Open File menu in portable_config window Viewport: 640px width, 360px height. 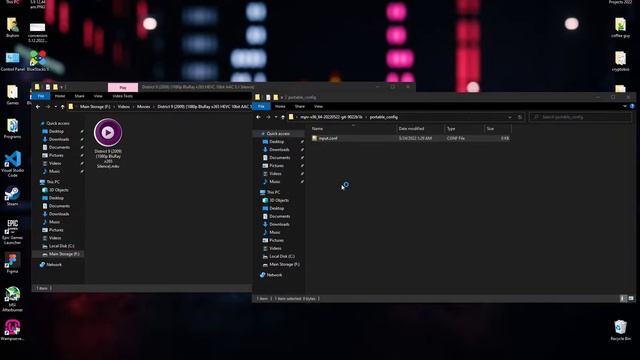click(x=261, y=106)
